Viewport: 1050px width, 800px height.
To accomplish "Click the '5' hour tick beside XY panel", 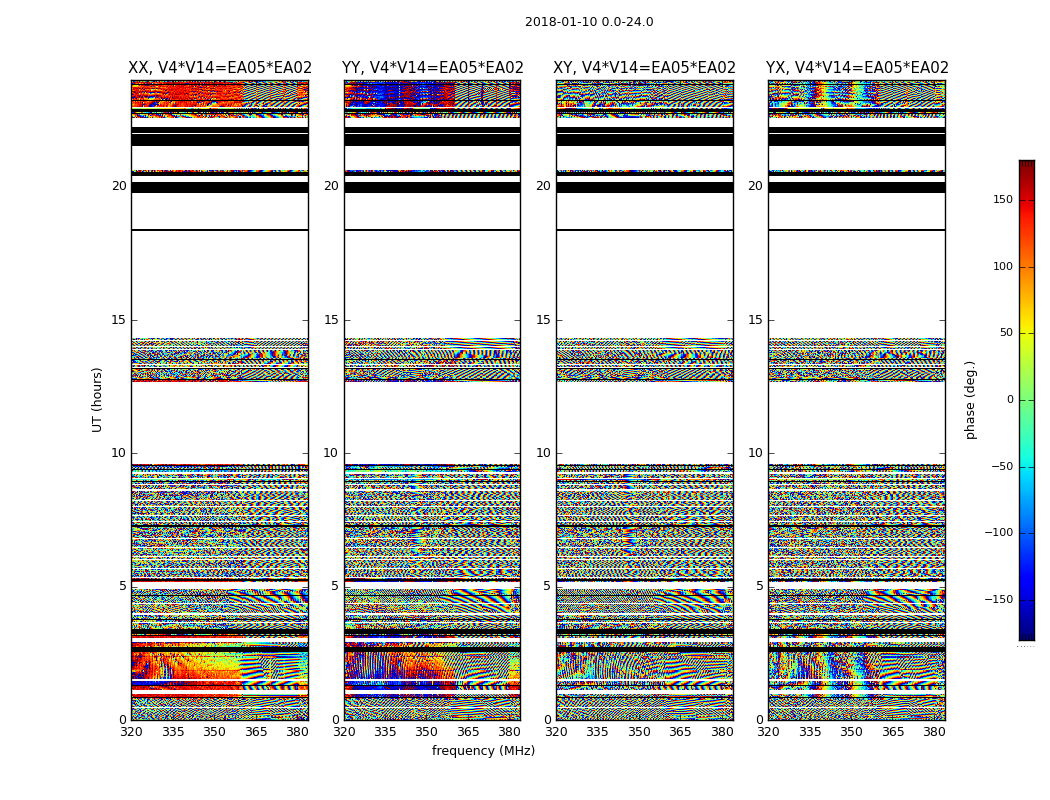I will point(547,586).
